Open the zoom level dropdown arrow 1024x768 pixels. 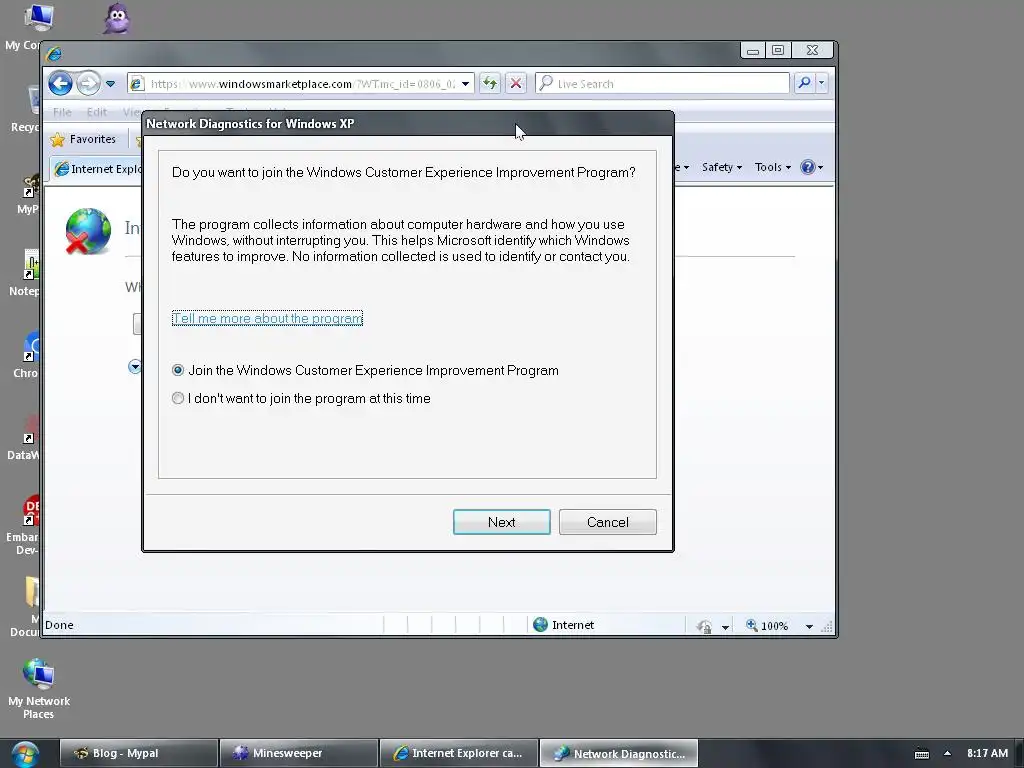coord(809,626)
